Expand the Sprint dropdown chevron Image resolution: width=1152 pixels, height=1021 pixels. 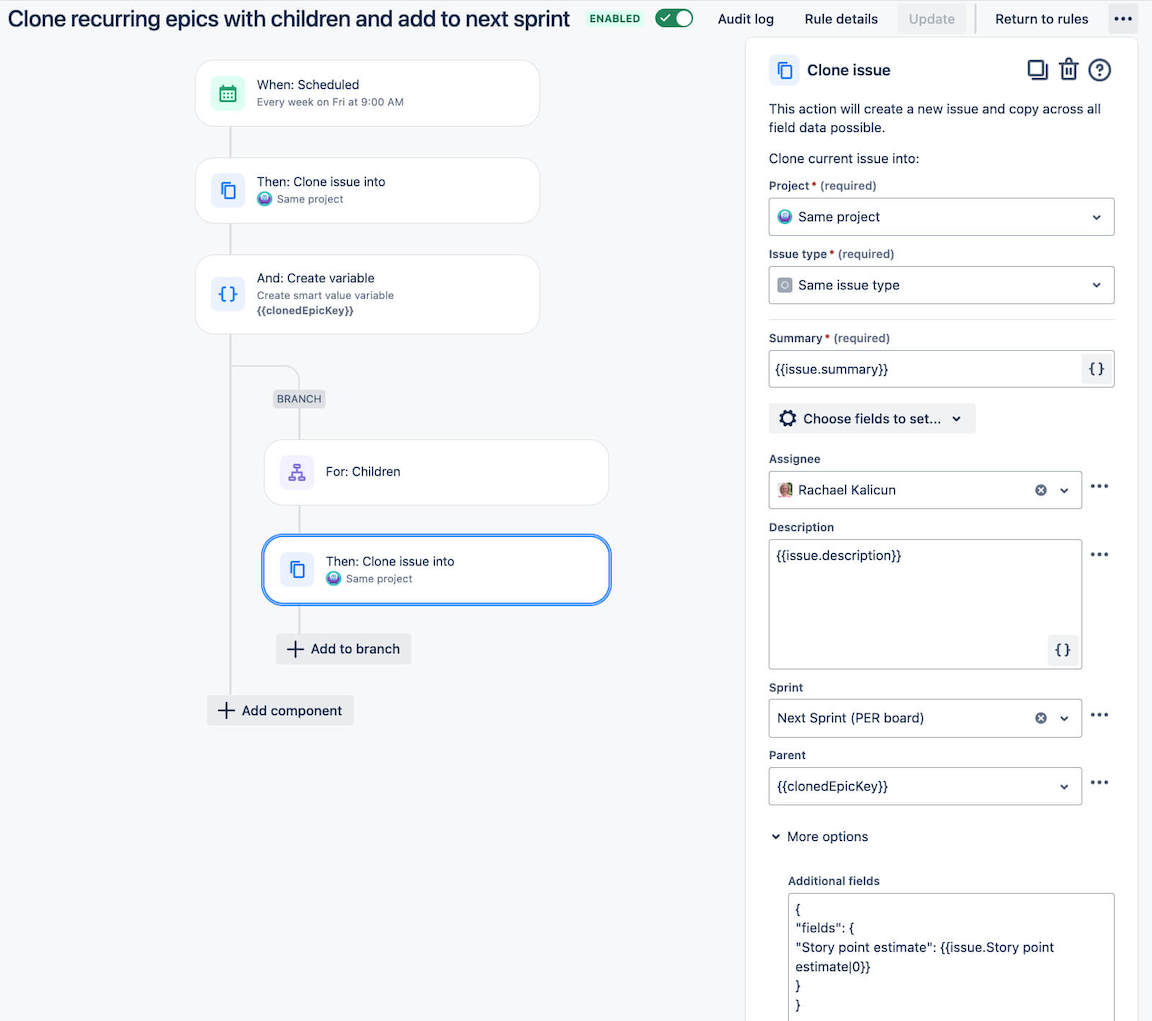coord(1064,718)
